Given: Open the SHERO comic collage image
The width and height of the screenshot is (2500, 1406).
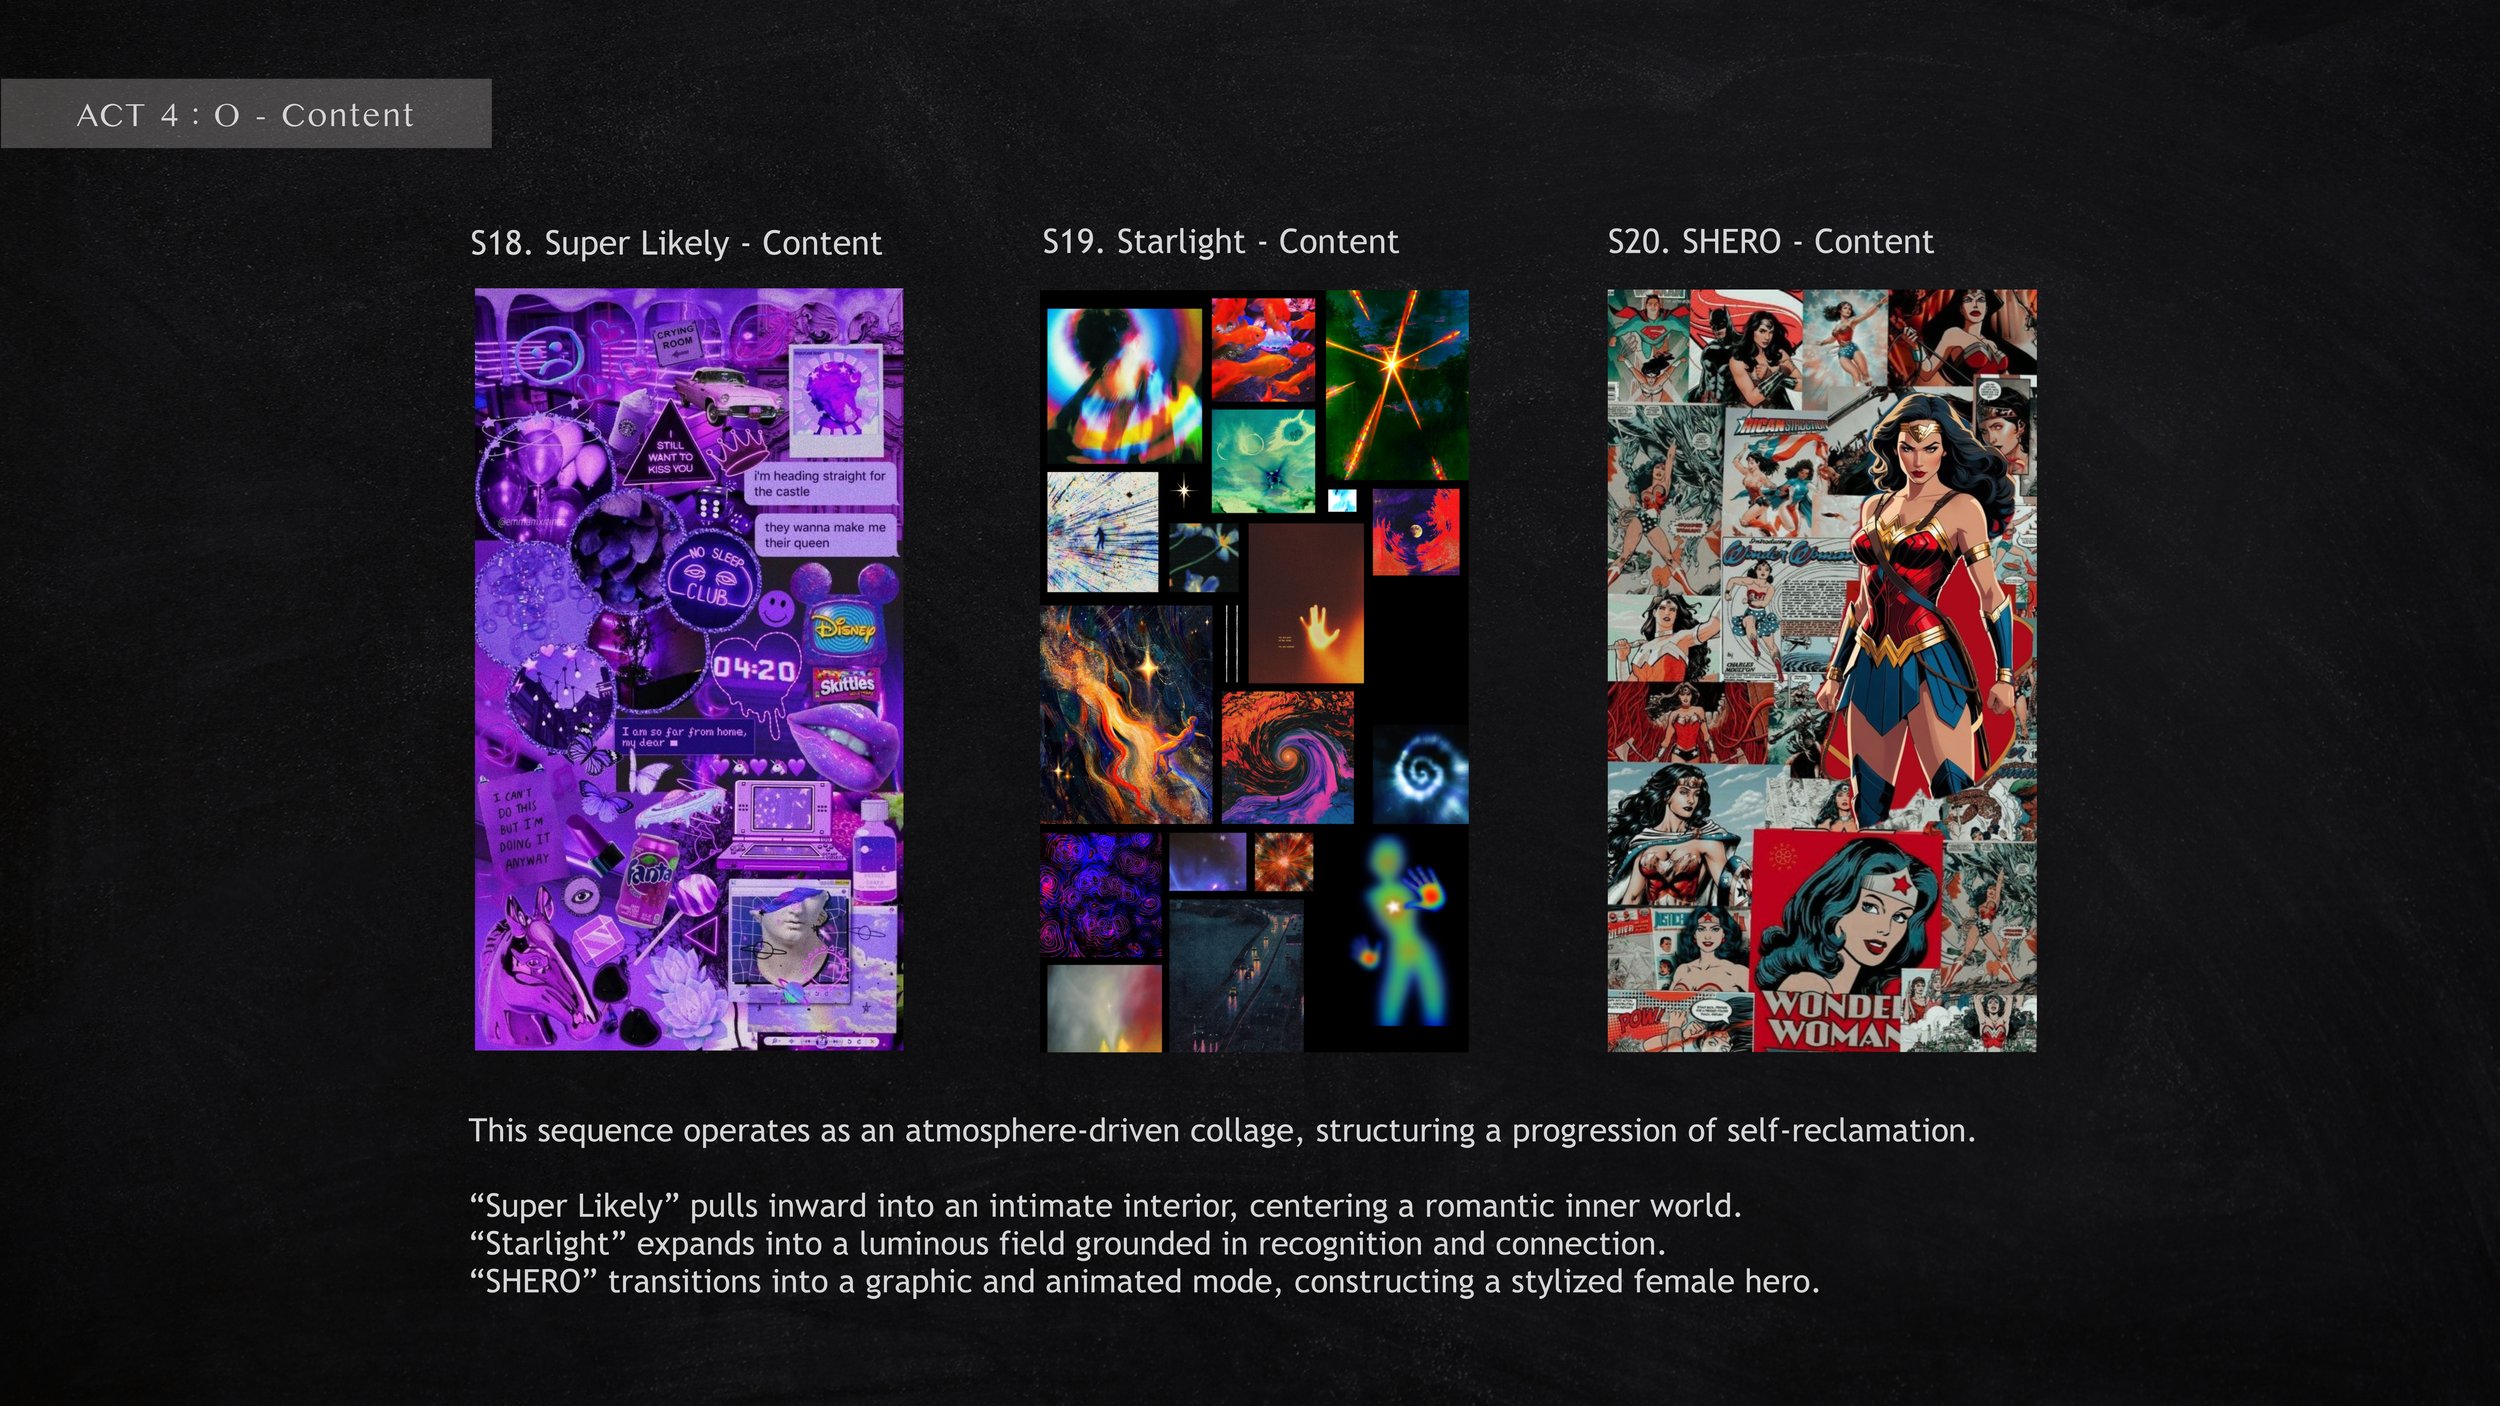Looking at the screenshot, I should tap(1821, 669).
